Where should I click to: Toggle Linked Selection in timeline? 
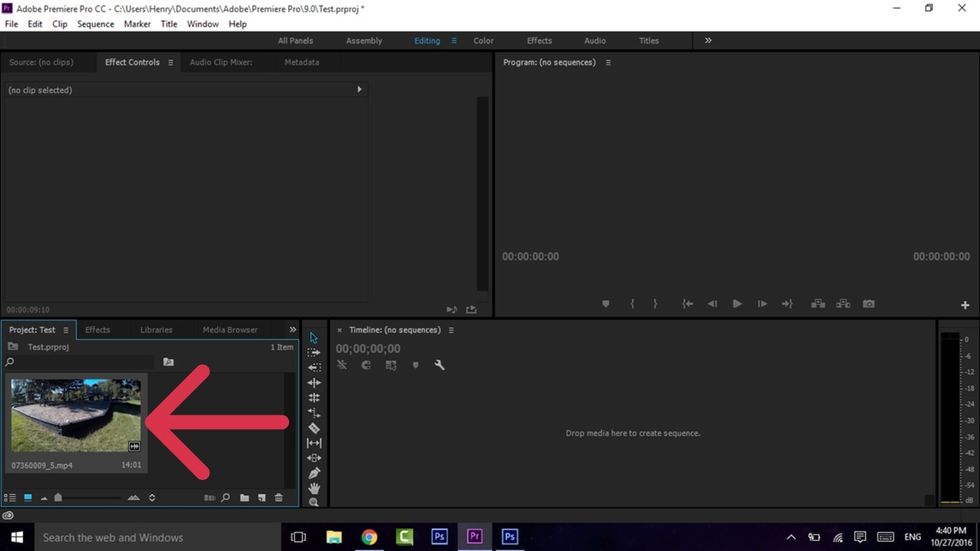391,365
